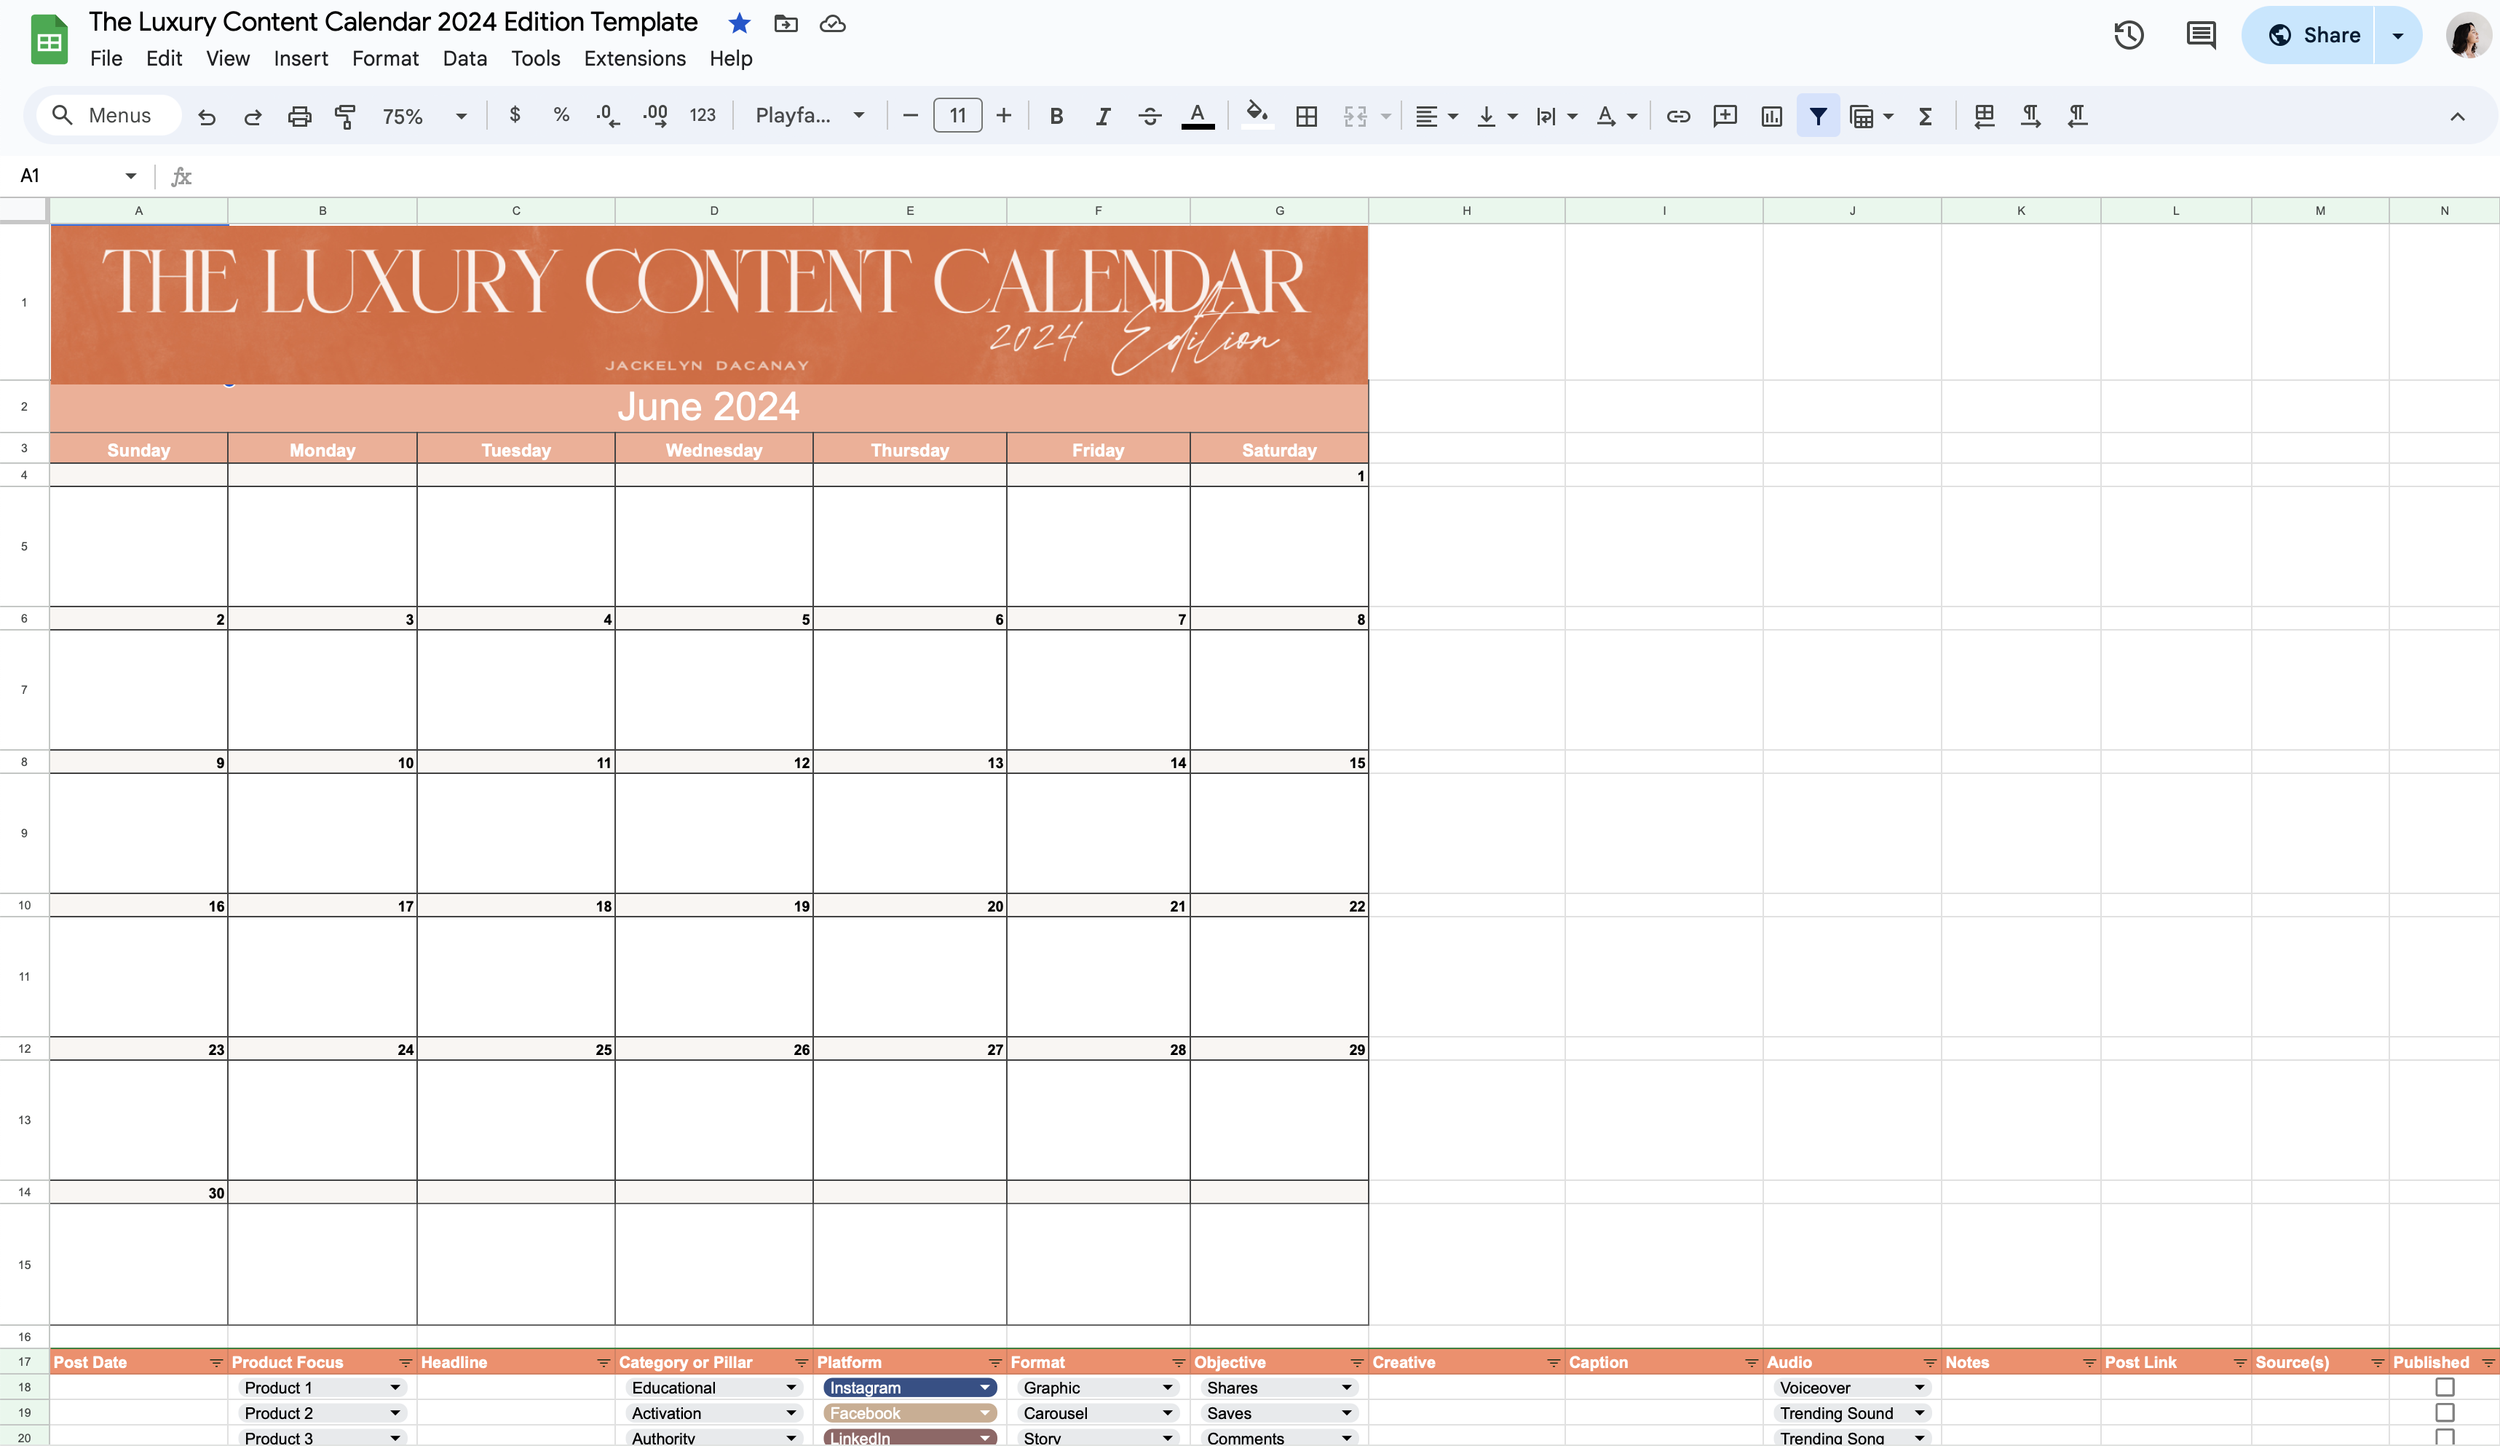Screen dimensions: 2500x1446
Task: Open the Instagram platform dropdown
Action: point(984,1387)
